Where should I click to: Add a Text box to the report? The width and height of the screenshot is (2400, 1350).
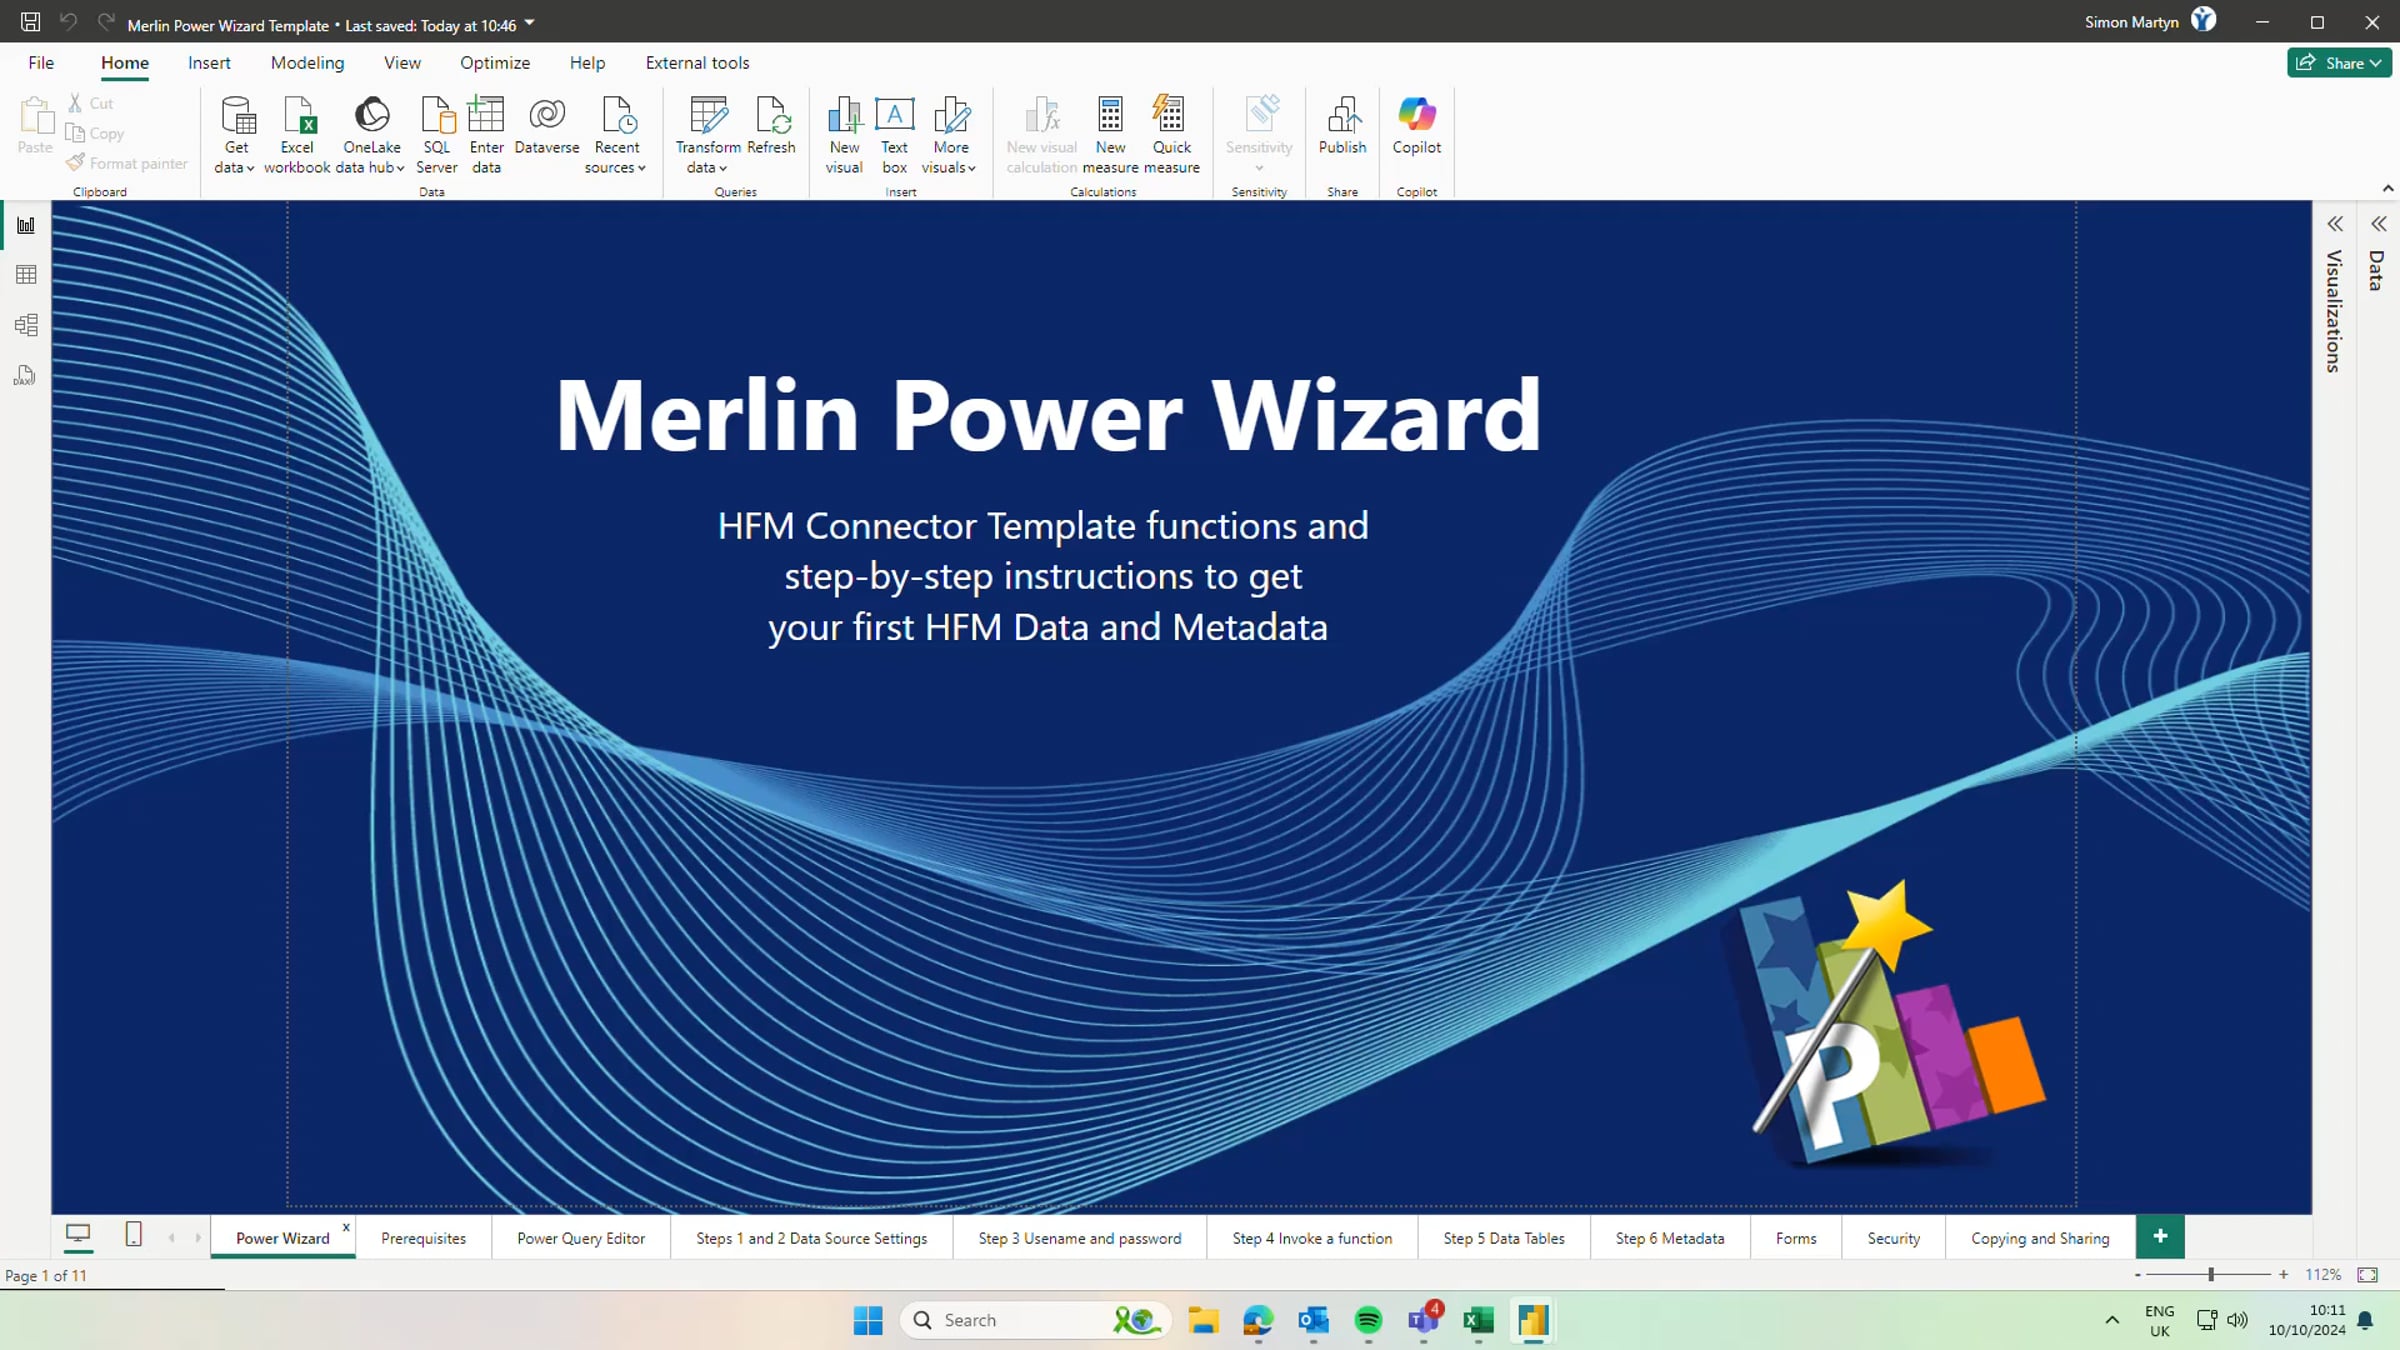894,135
